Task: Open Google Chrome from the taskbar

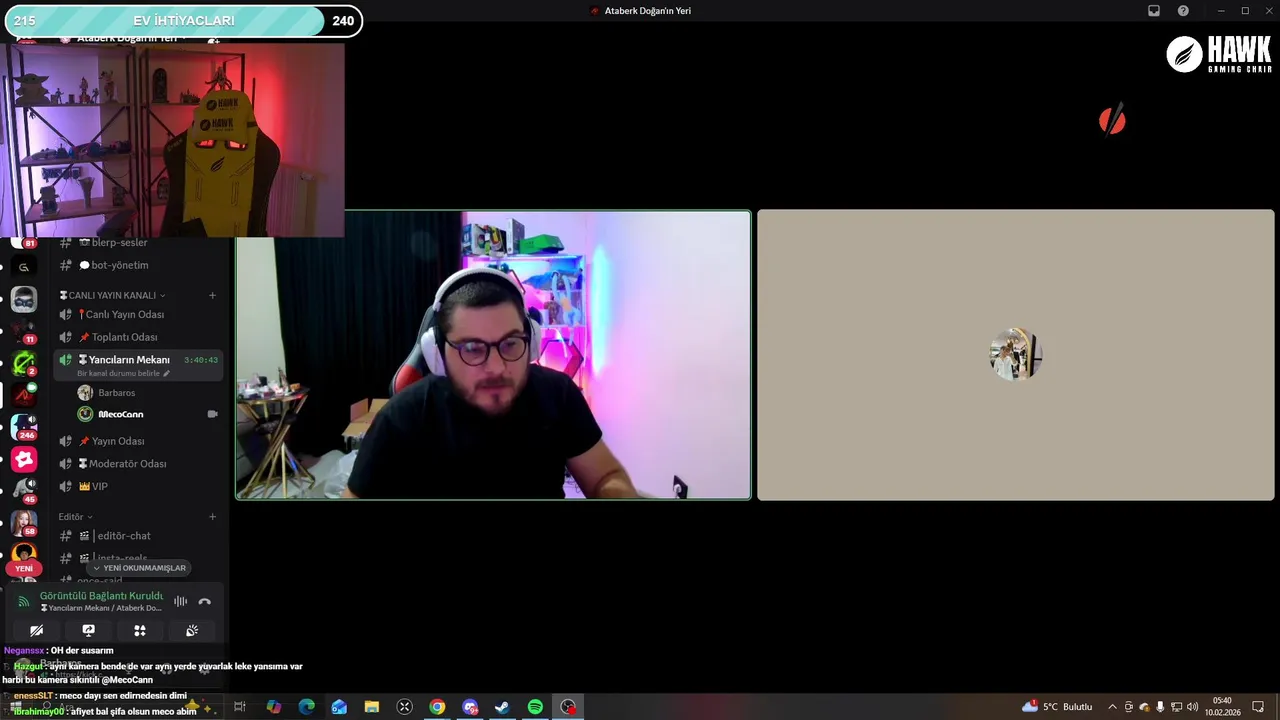Action: tap(437, 707)
